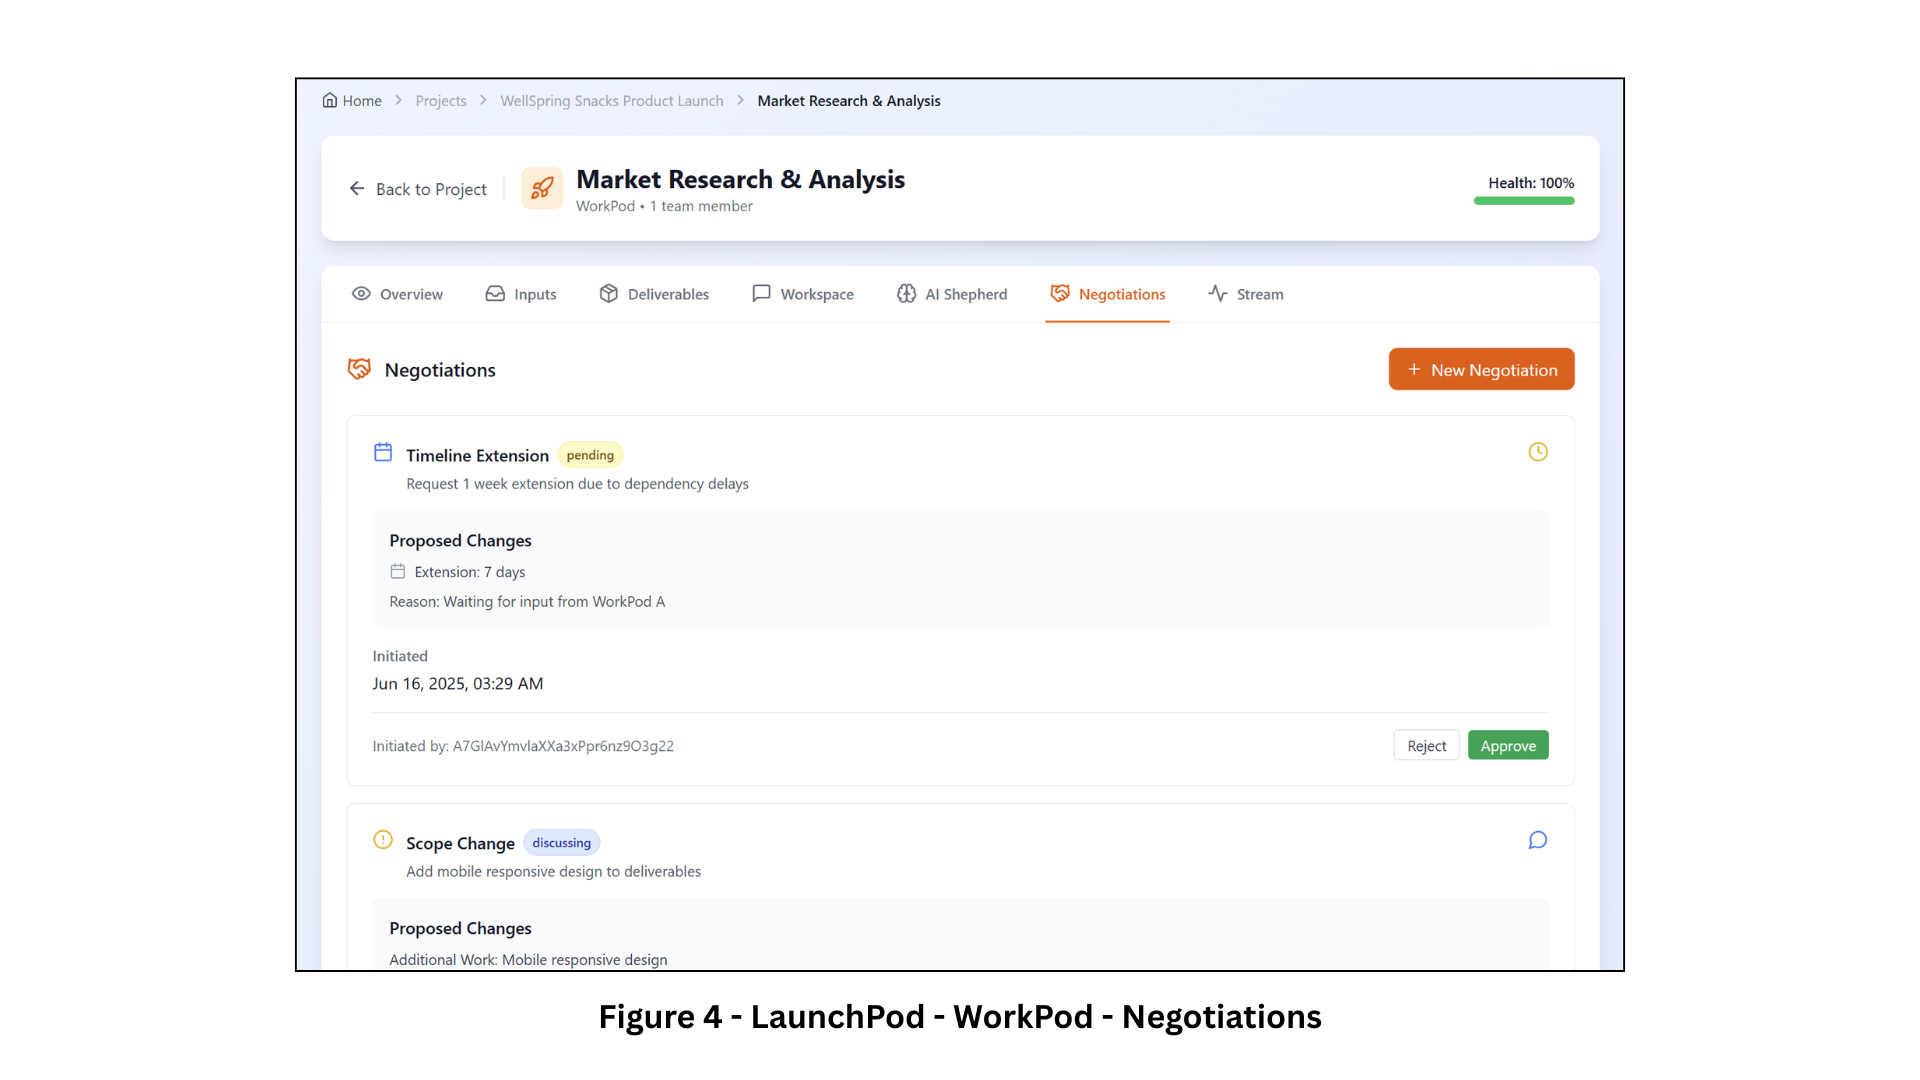Go to the Workspace tab
1920x1080 pixels.
point(803,294)
